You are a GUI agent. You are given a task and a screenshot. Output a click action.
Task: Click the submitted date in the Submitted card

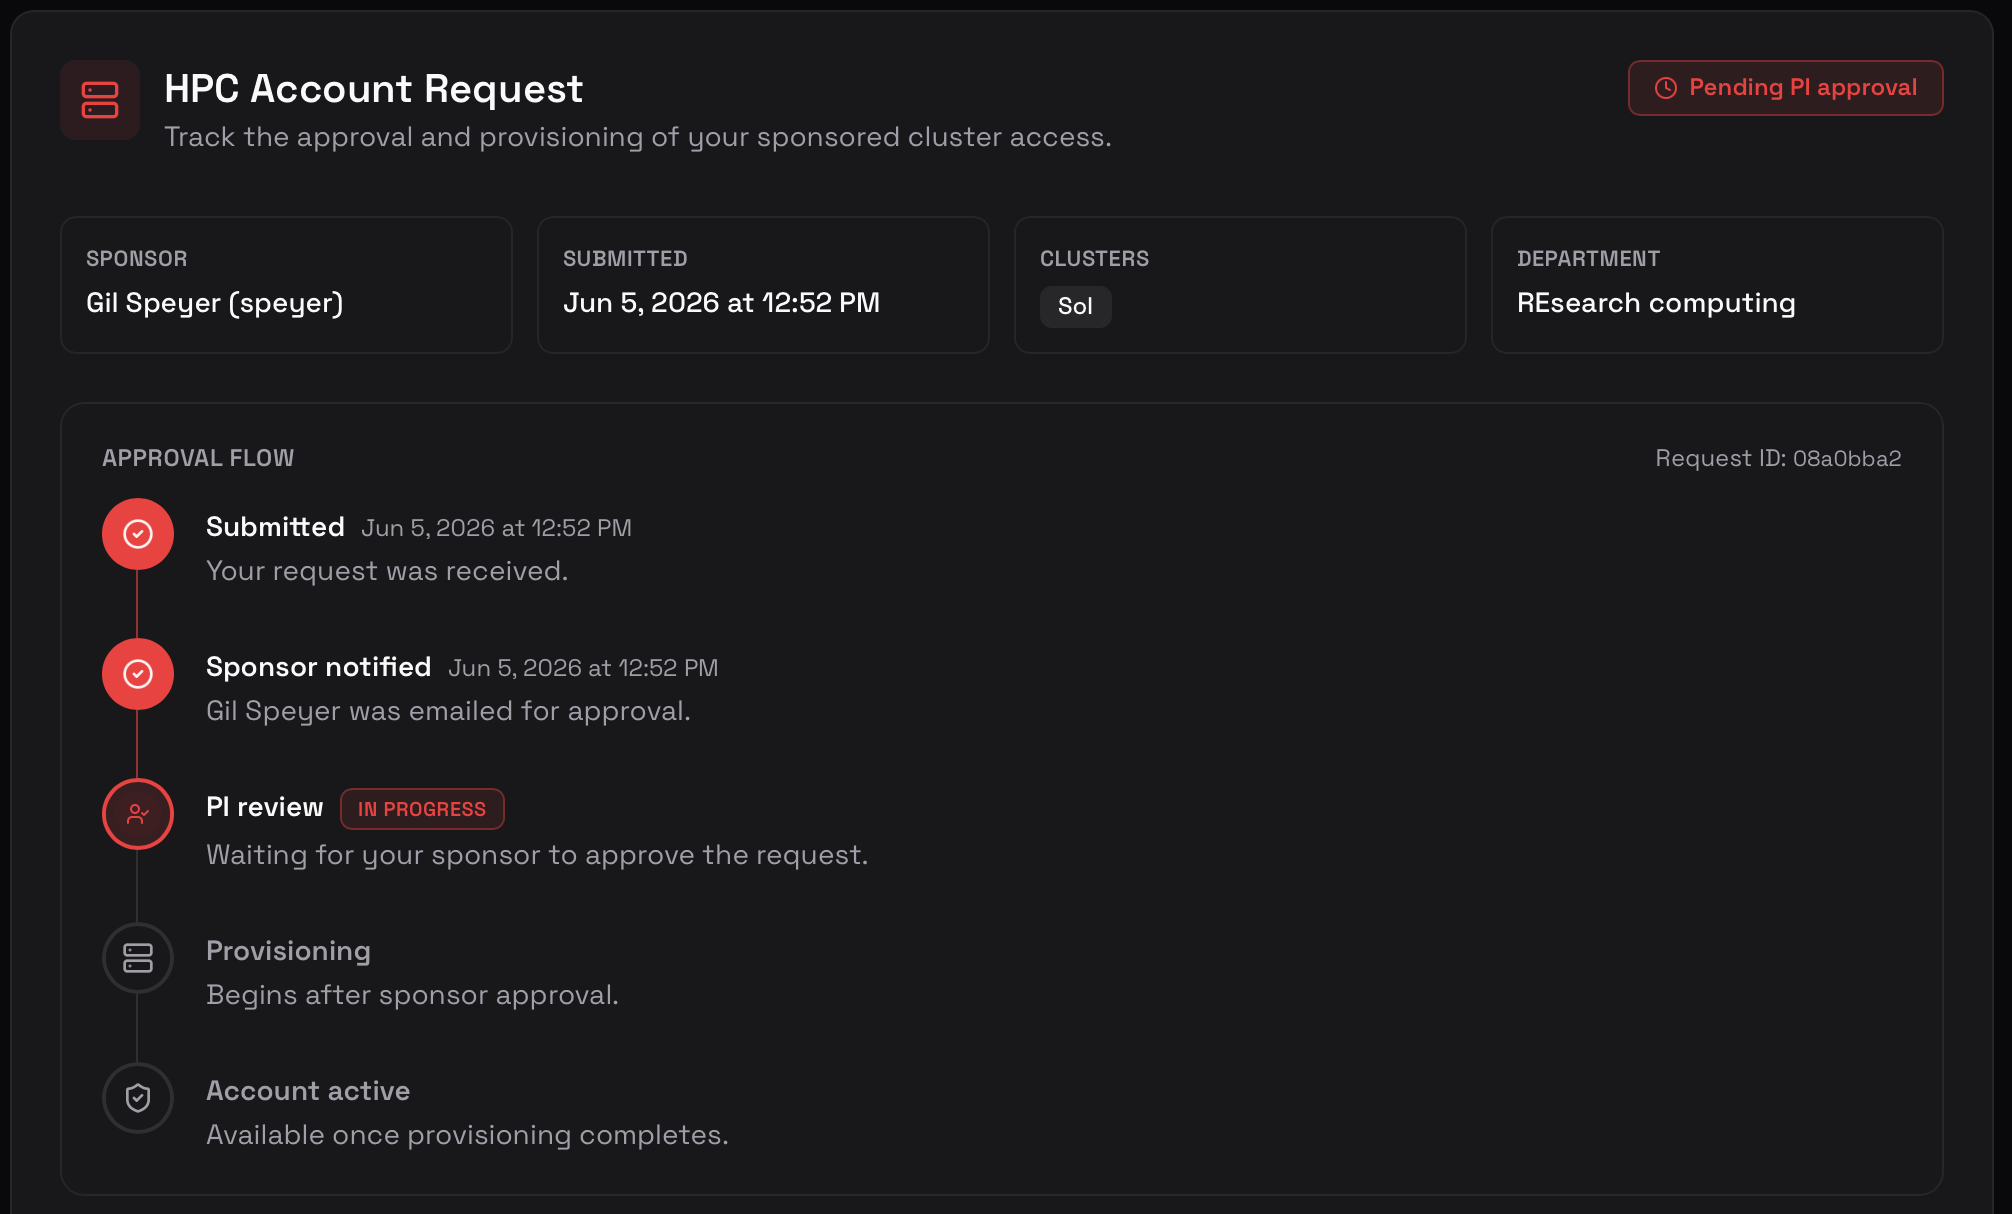pyautogui.click(x=721, y=303)
